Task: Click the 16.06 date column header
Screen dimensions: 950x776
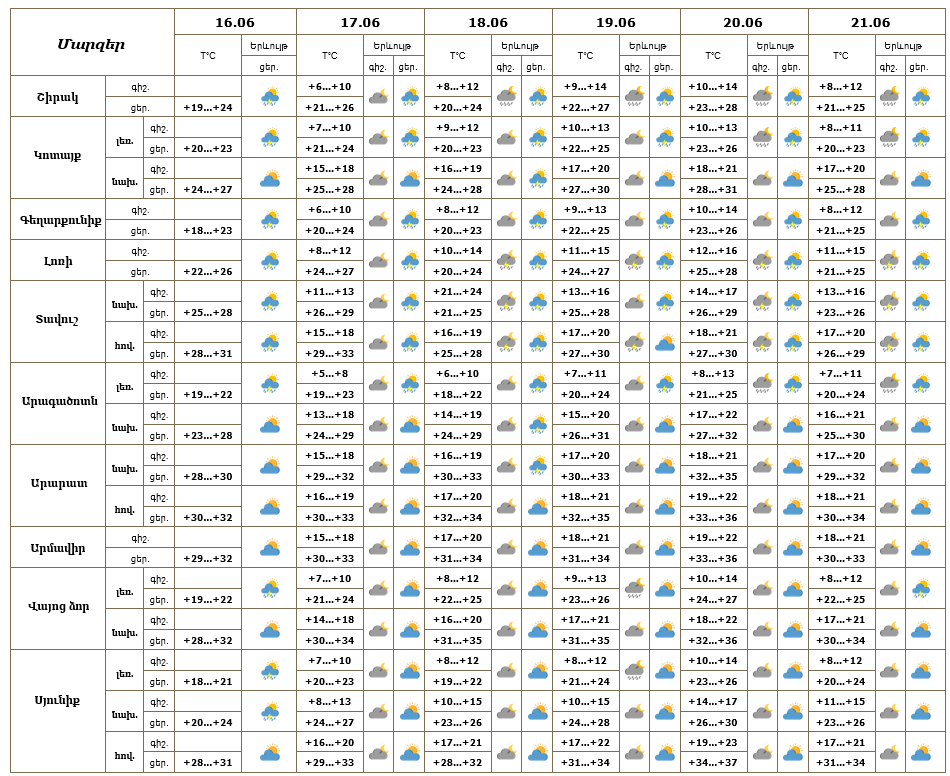Action: (x=235, y=22)
